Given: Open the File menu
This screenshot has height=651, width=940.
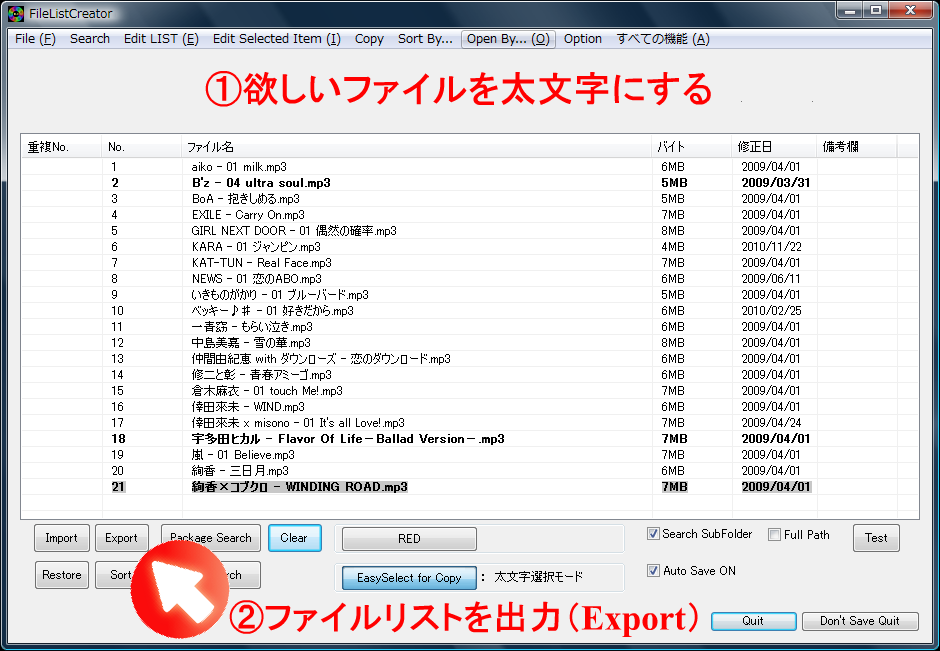Looking at the screenshot, I should point(33,38).
